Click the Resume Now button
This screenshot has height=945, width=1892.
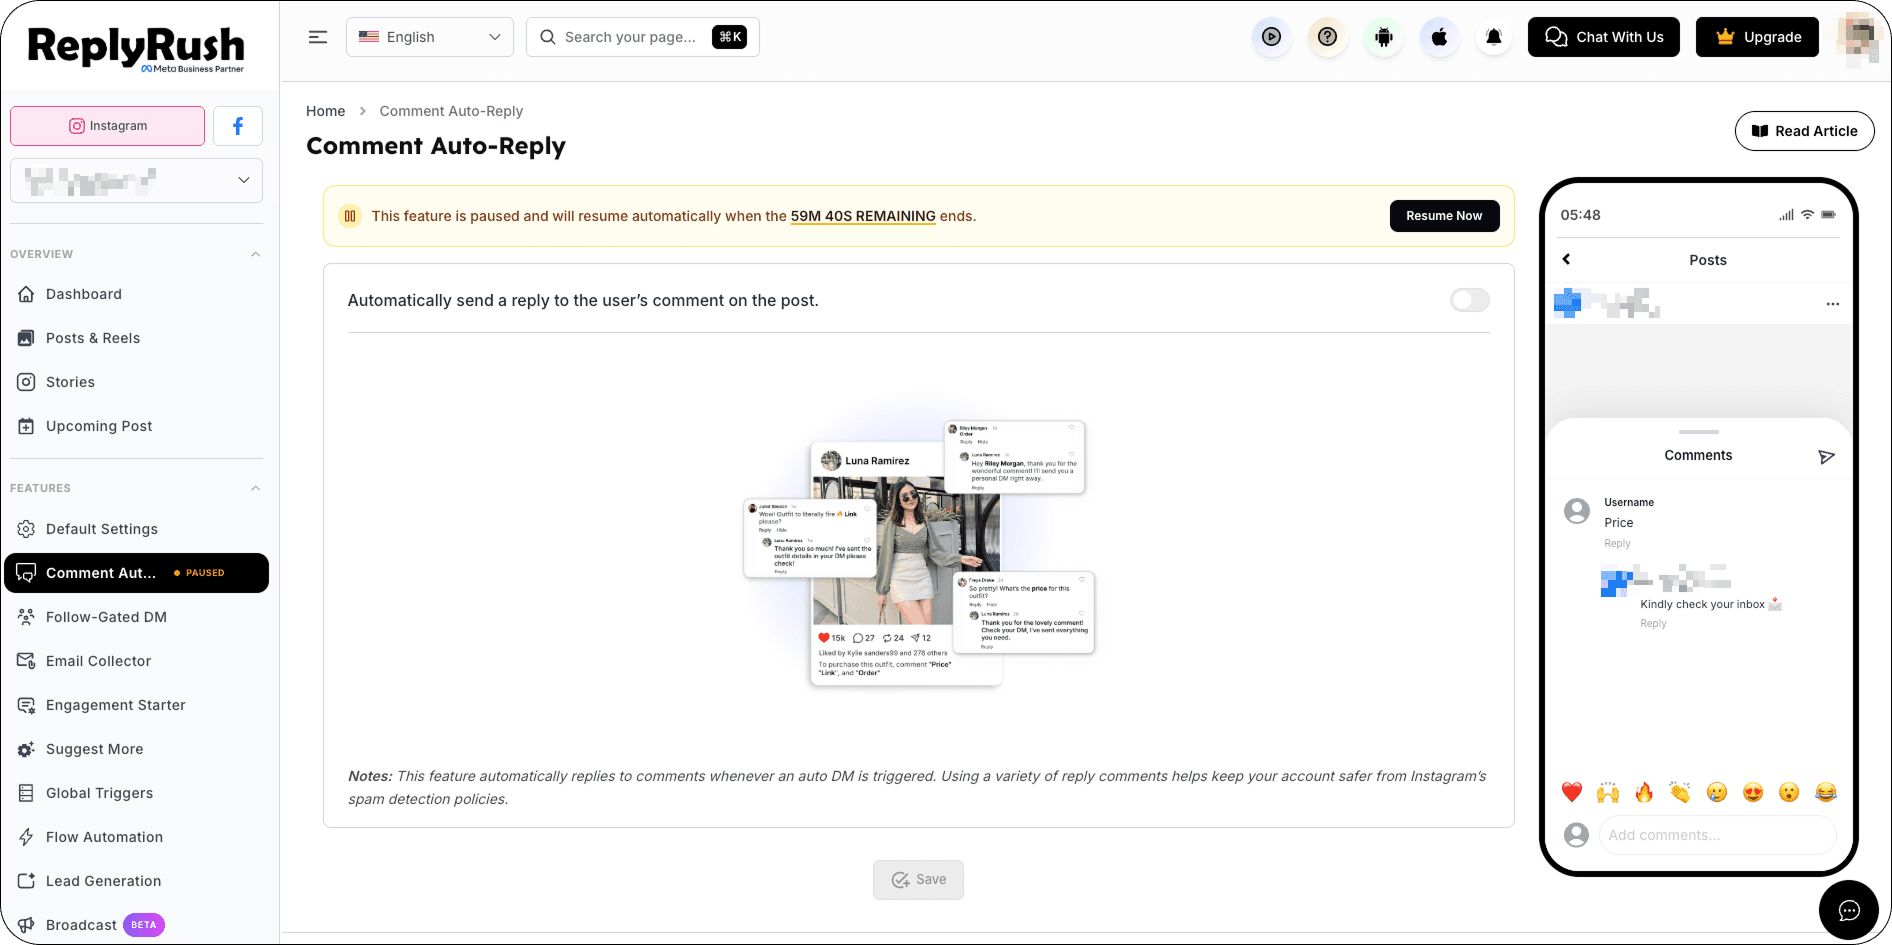point(1444,216)
